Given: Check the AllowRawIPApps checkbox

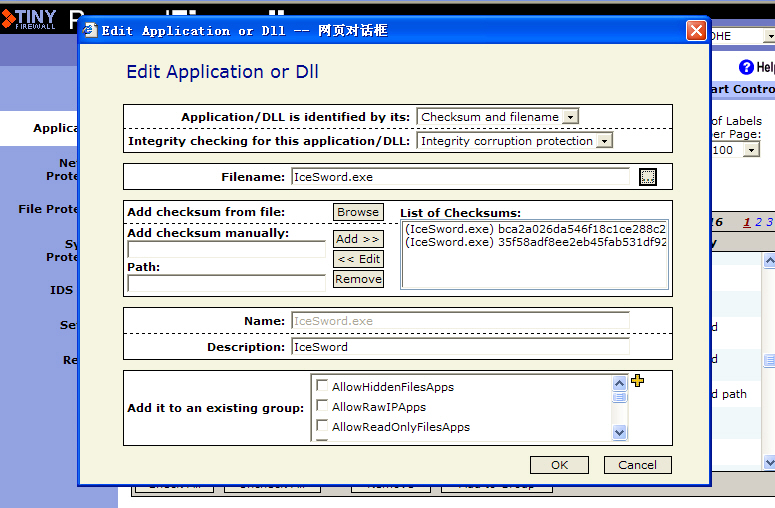Looking at the screenshot, I should 322,406.
